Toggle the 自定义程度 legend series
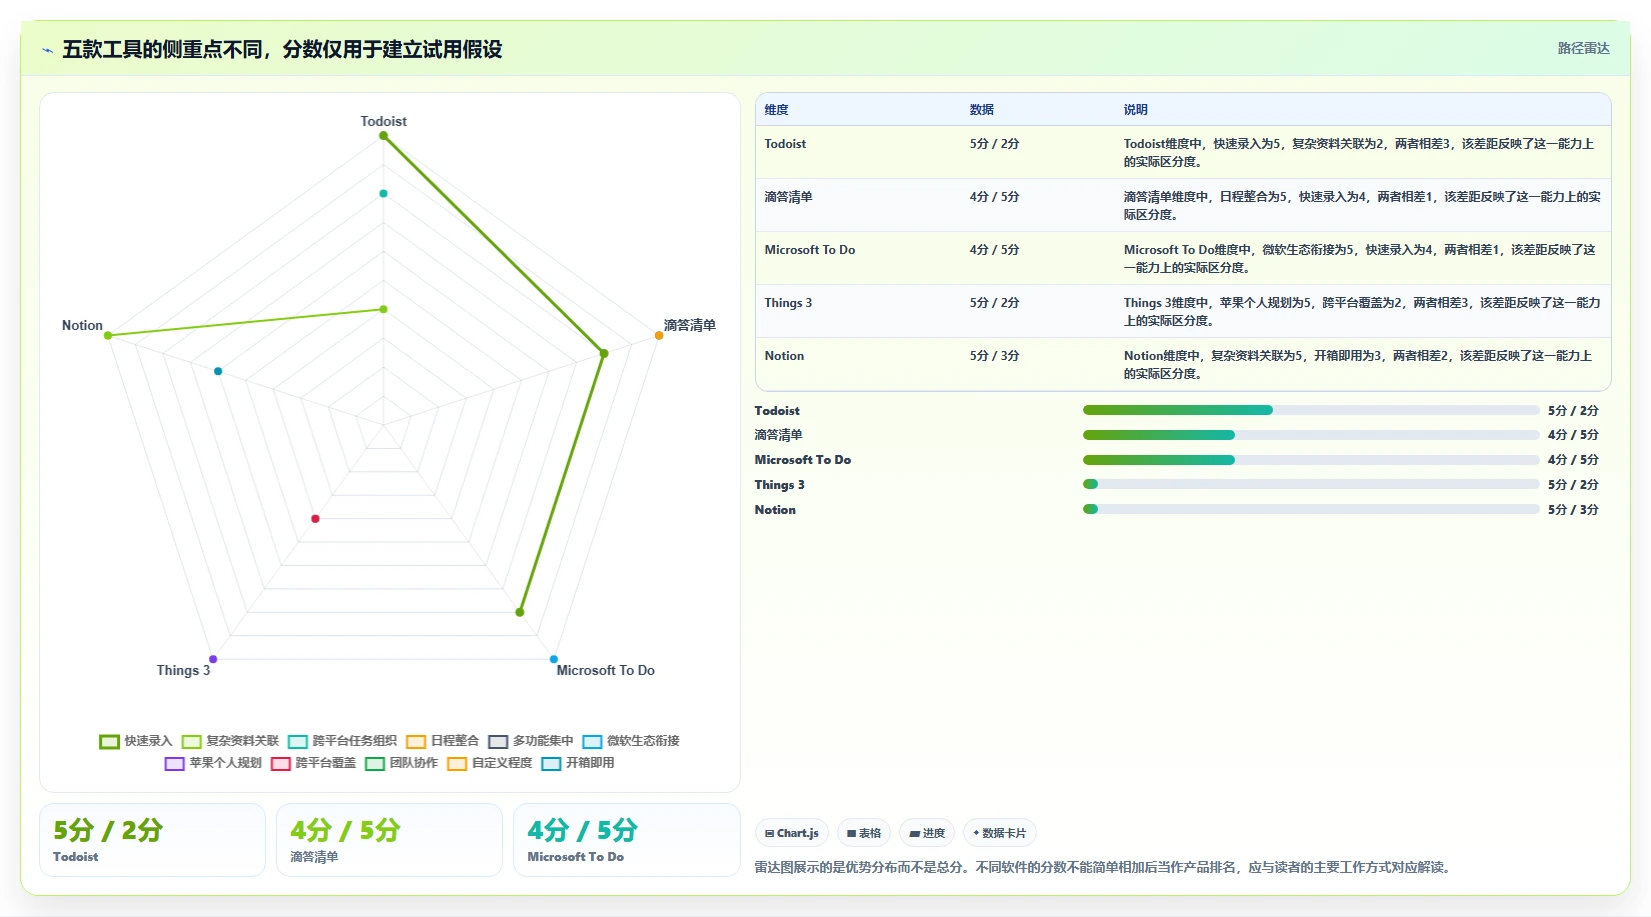The image size is (1651, 917). click(x=490, y=763)
